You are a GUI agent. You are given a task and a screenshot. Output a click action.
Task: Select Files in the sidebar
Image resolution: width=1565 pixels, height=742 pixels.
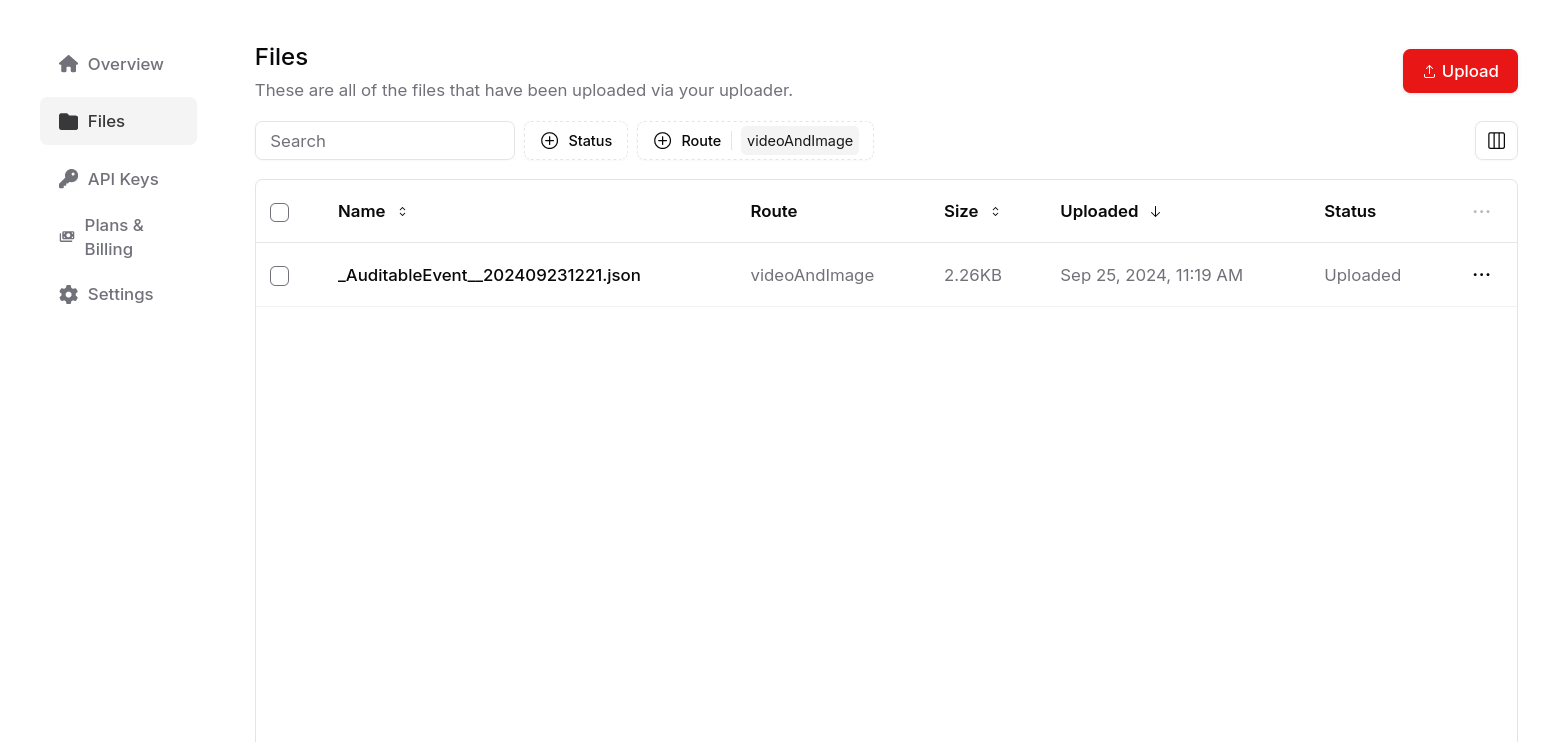118,121
